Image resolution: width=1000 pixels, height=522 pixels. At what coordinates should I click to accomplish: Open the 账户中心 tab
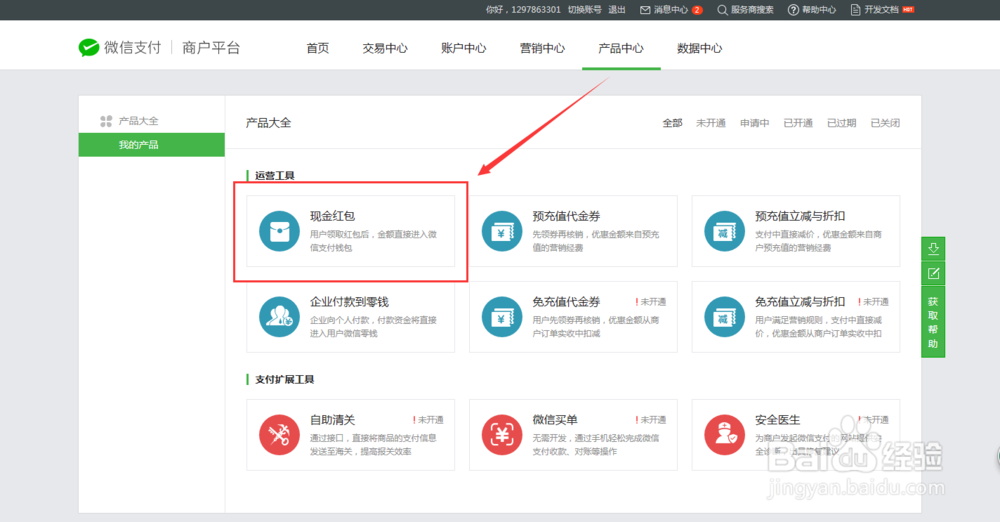[464, 48]
